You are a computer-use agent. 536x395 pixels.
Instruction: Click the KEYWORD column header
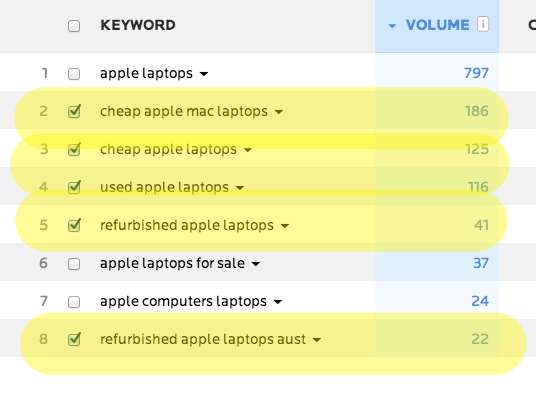[x=138, y=25]
